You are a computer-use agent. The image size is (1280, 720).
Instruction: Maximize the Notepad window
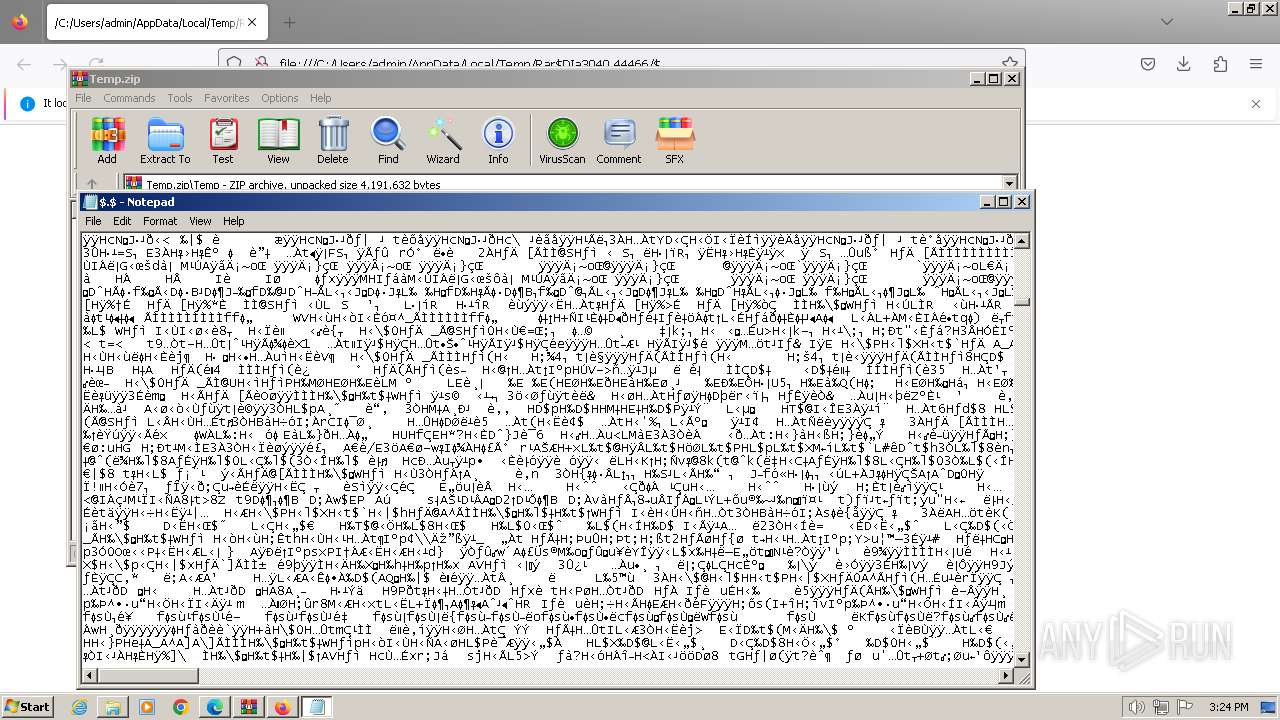(x=1004, y=202)
